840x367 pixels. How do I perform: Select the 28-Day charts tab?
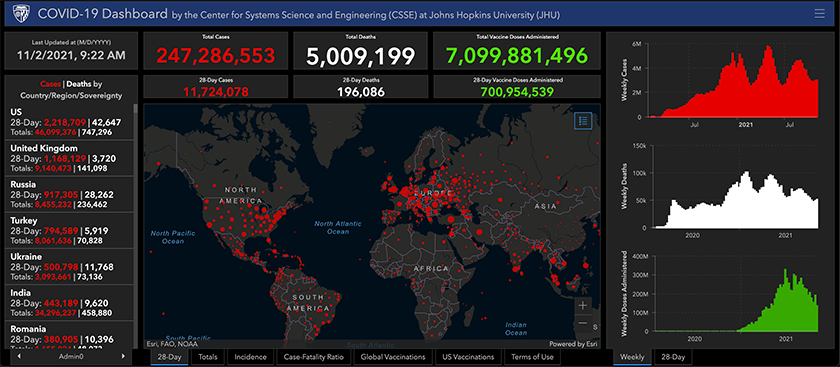point(673,356)
